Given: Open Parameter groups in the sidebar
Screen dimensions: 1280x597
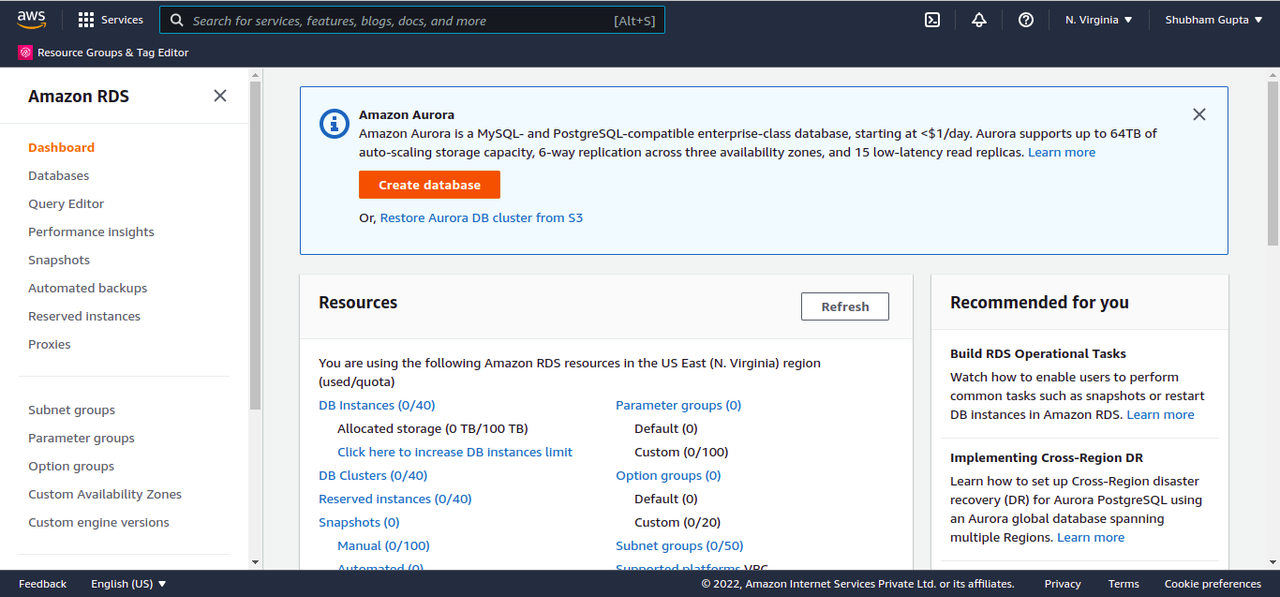Looking at the screenshot, I should click(81, 437).
